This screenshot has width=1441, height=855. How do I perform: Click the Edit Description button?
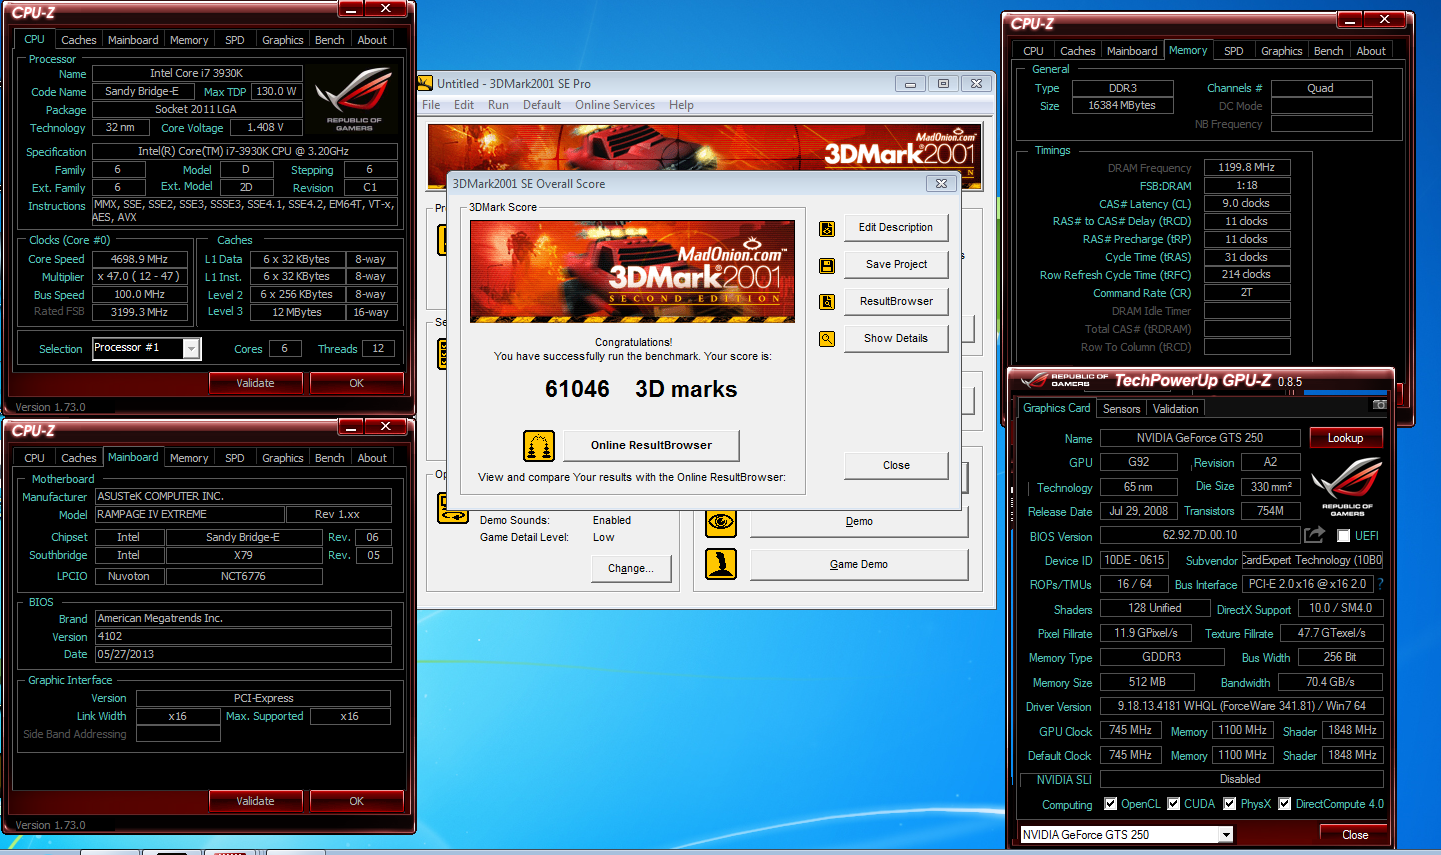point(896,228)
